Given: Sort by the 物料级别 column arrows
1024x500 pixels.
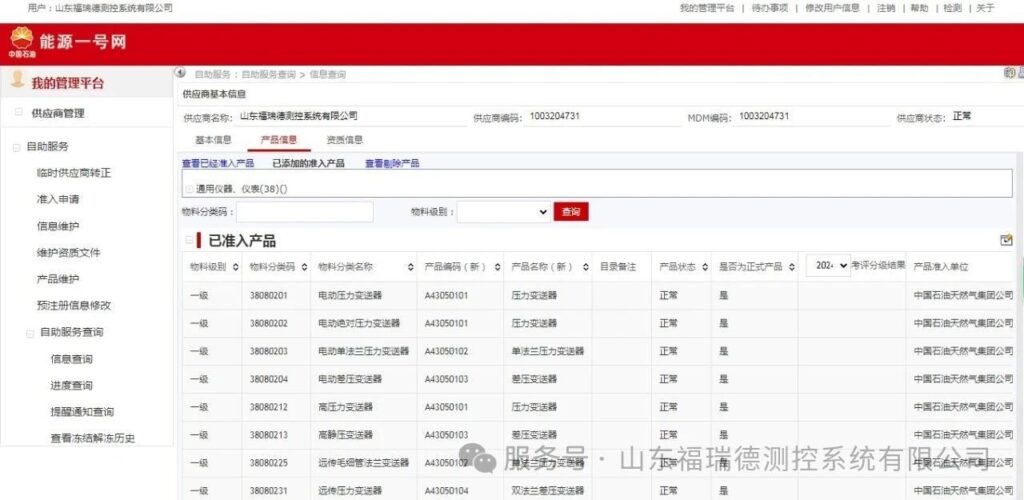Looking at the screenshot, I should click(x=235, y=267).
